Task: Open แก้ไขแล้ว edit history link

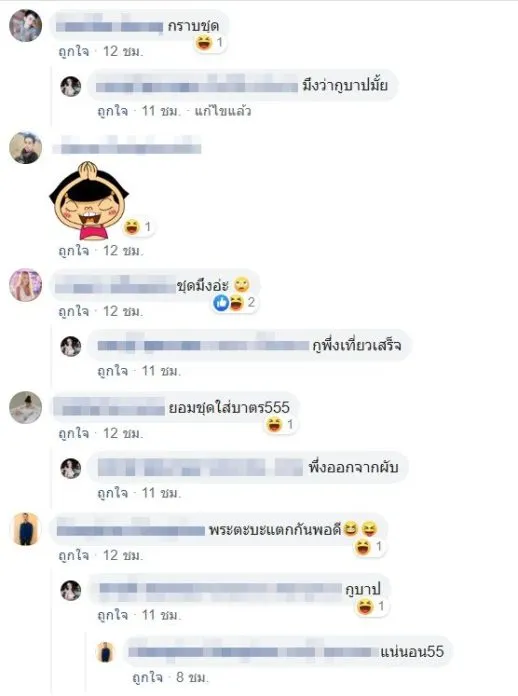Action: pyautogui.click(x=223, y=111)
